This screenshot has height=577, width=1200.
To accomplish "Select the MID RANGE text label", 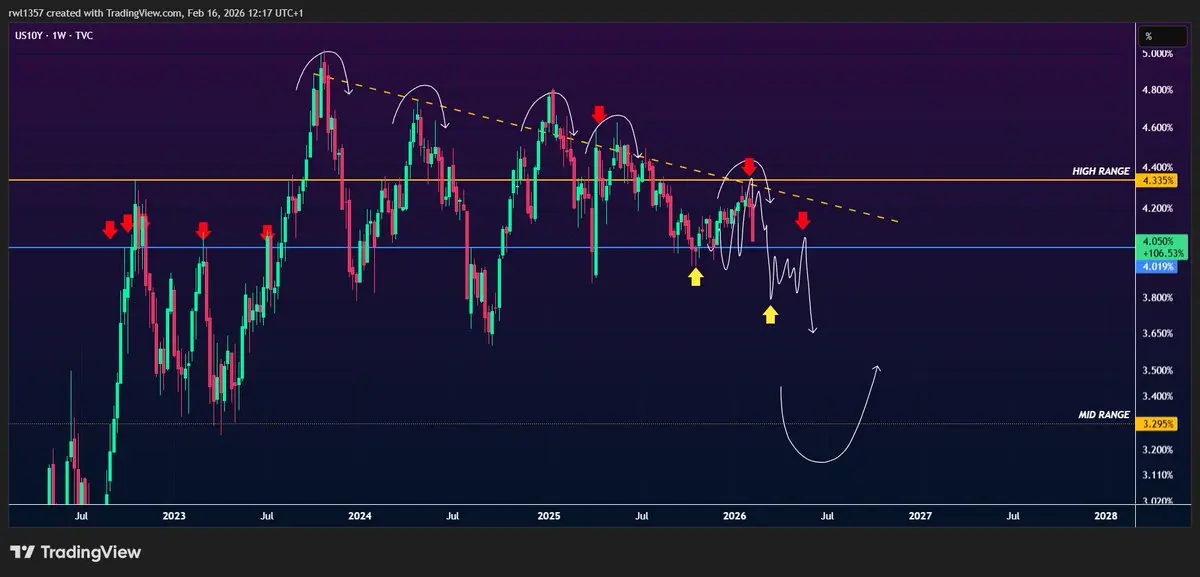I will [x=1105, y=414].
